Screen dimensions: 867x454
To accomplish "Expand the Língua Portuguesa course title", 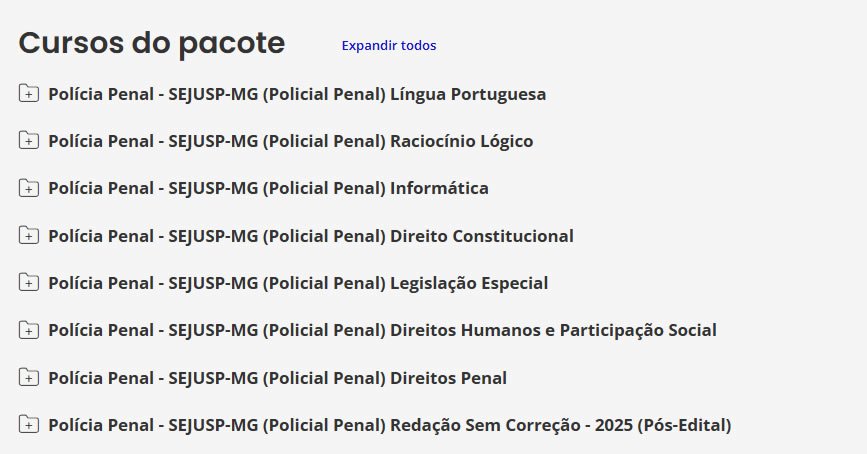I will [297, 94].
